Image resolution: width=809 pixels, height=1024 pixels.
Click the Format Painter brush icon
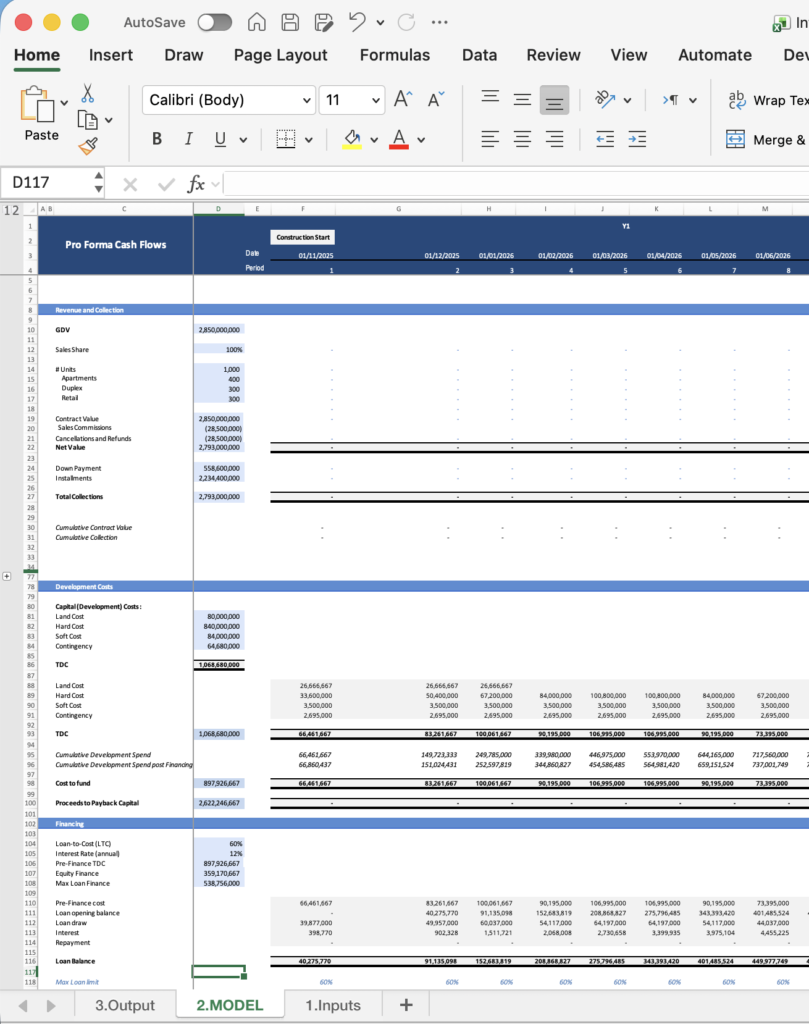coord(88,146)
